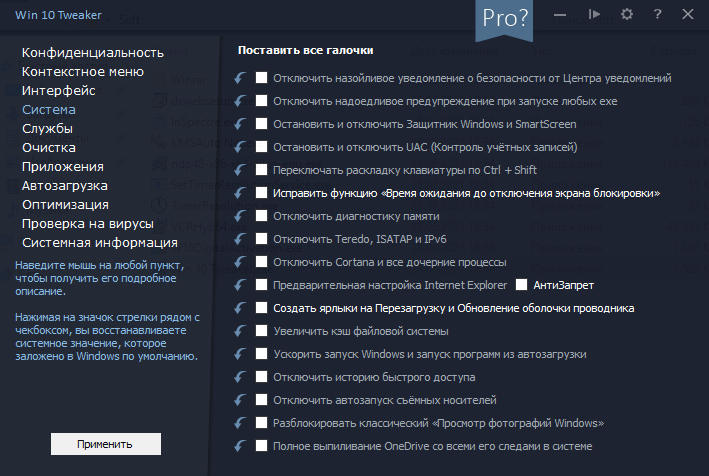Restore arrow for OneDrive removal option
Image resolution: width=709 pixels, height=476 pixels.
pyautogui.click(x=241, y=446)
